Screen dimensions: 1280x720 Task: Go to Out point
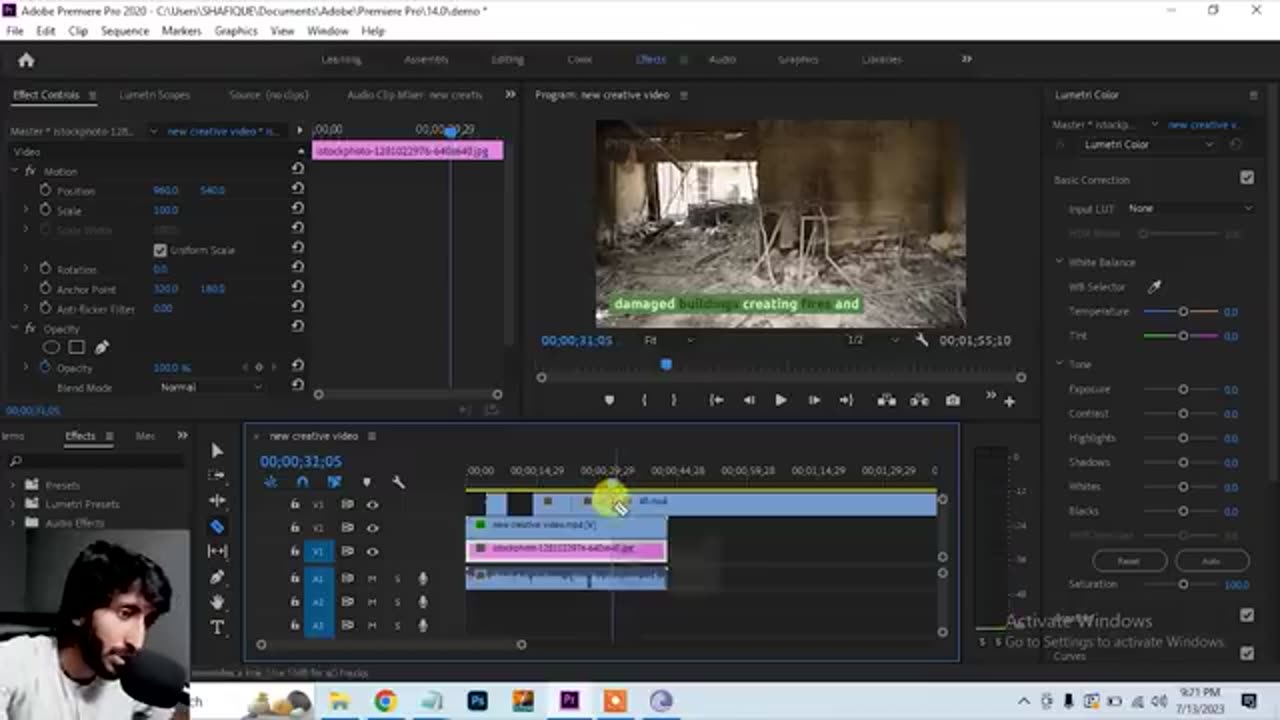846,400
